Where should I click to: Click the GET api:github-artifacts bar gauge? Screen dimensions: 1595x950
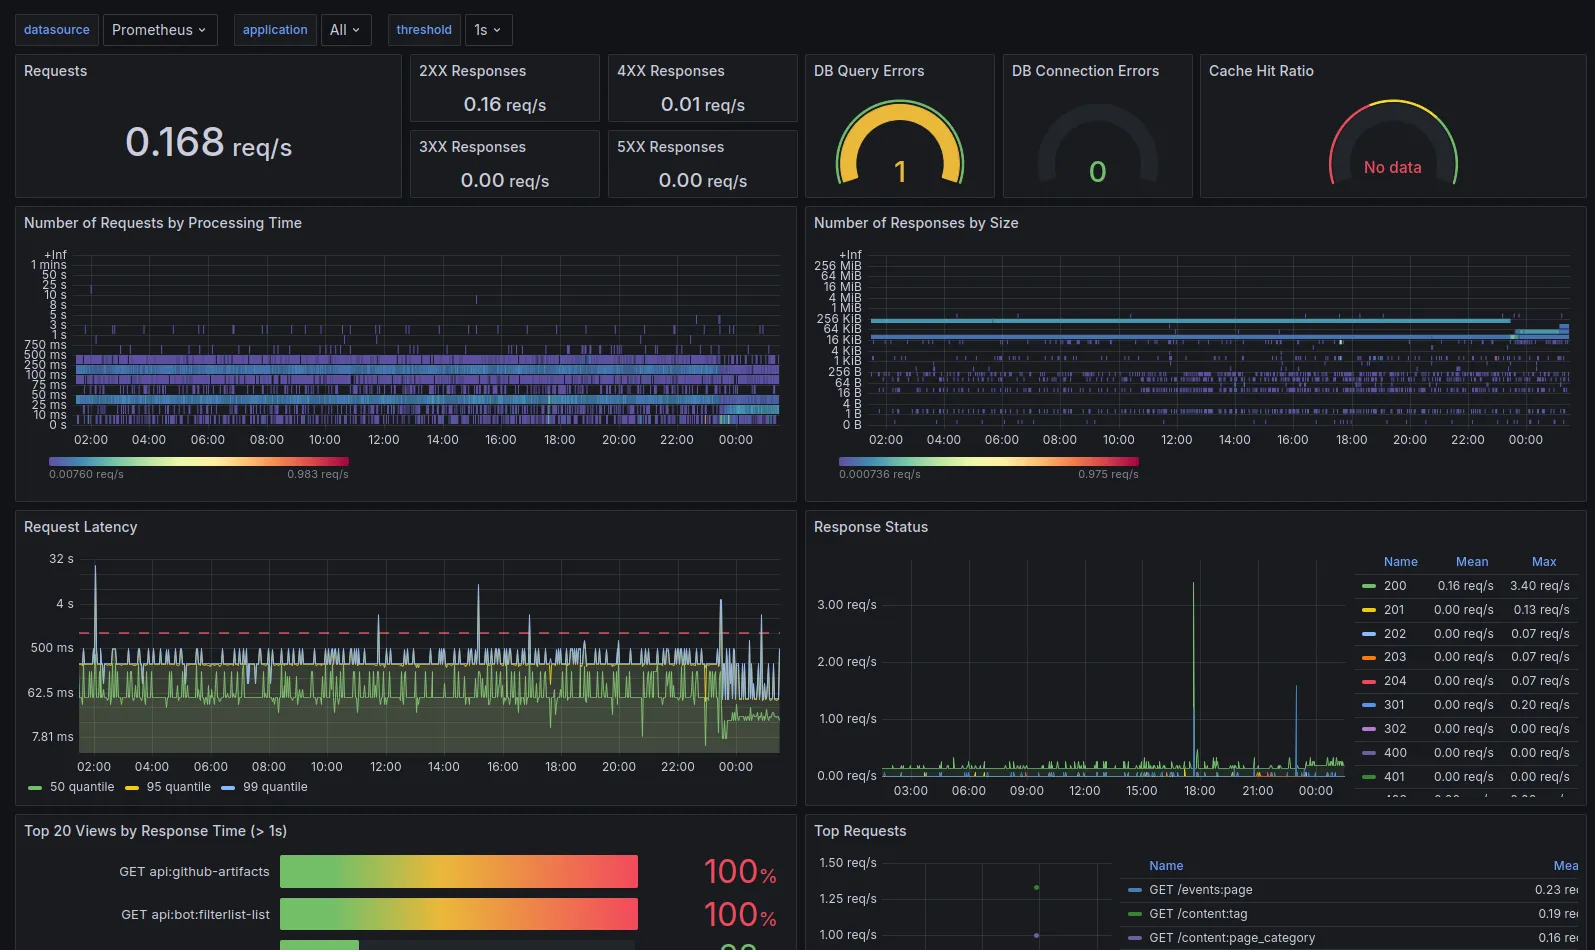tap(458, 872)
